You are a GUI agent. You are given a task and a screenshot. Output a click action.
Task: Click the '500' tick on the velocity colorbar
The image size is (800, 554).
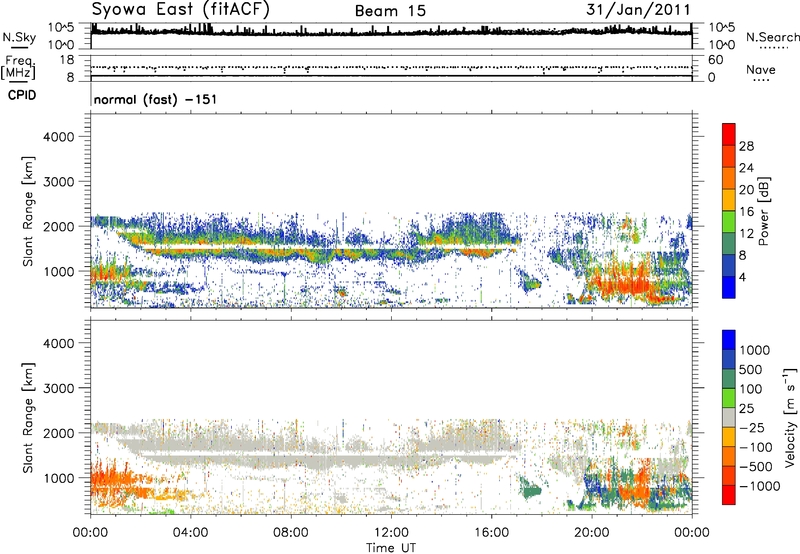pyautogui.click(x=751, y=369)
